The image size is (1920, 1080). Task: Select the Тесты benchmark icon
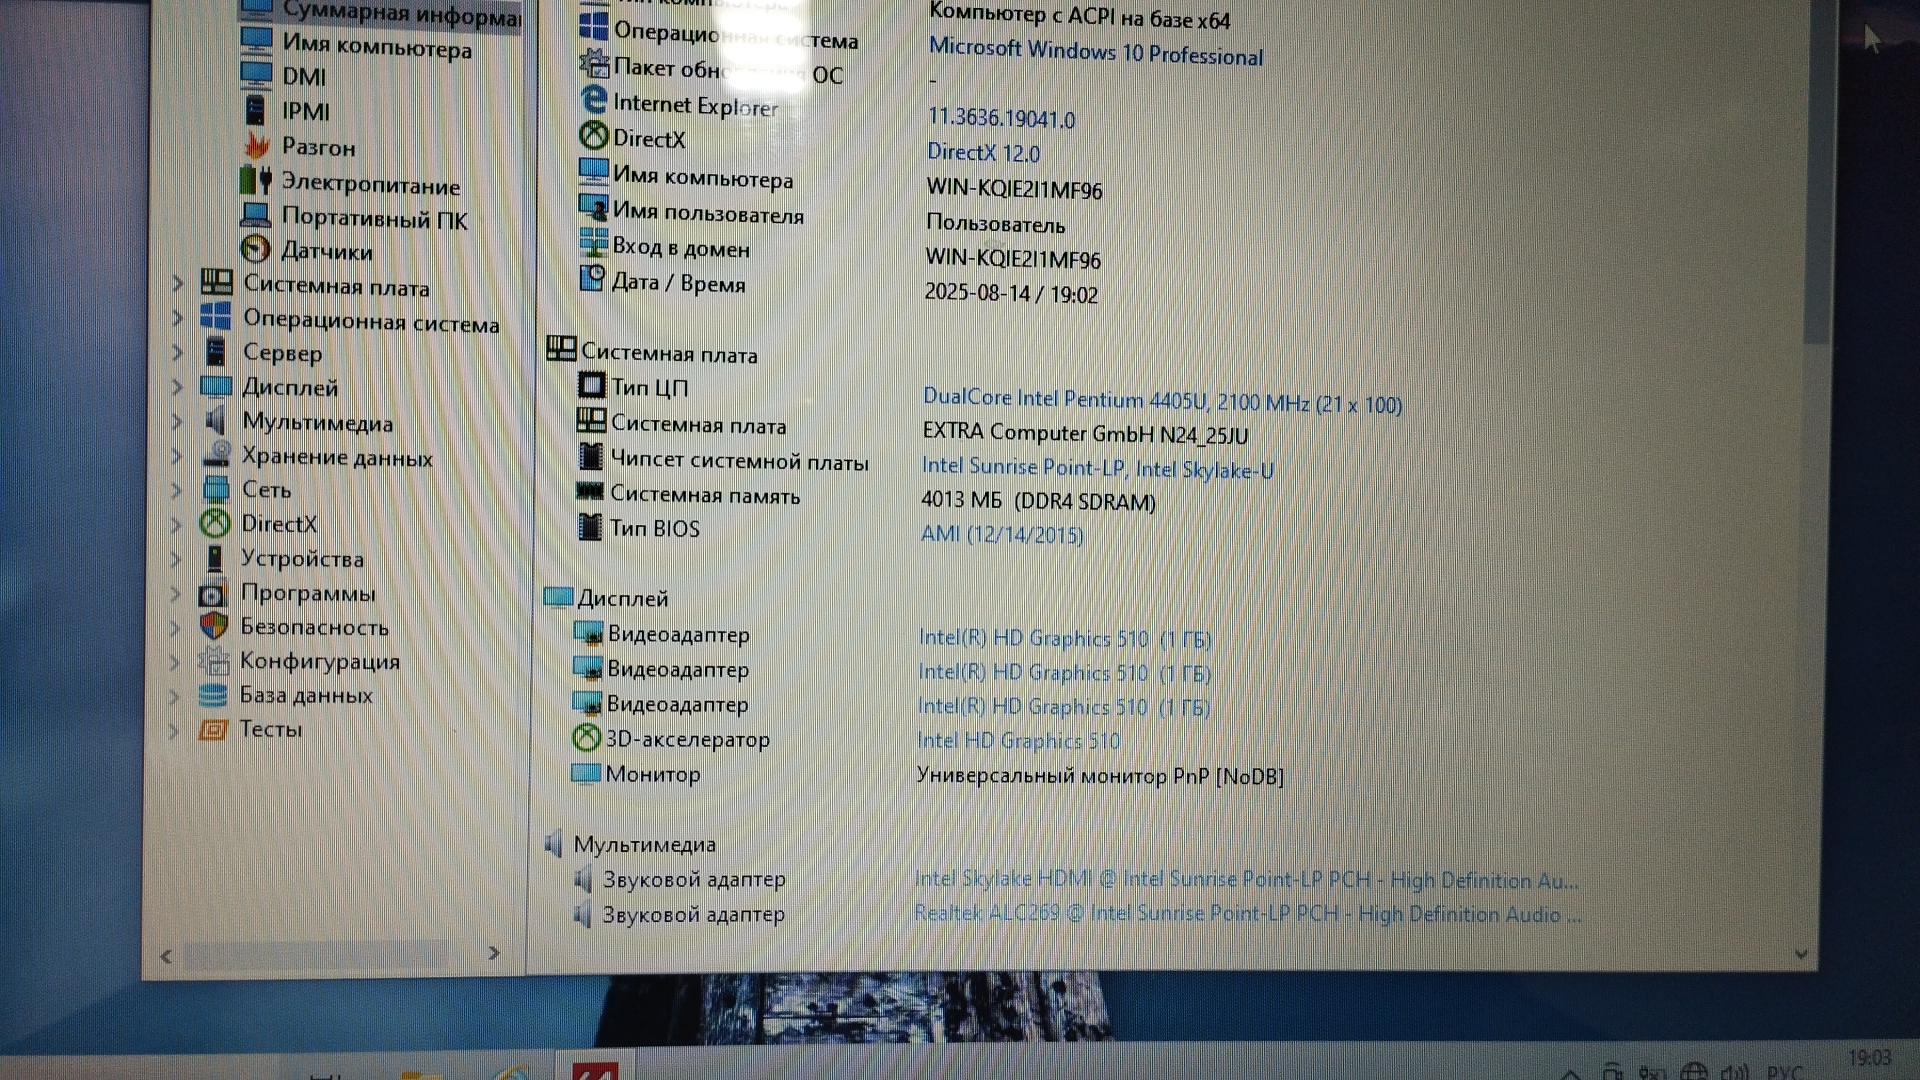[212, 729]
